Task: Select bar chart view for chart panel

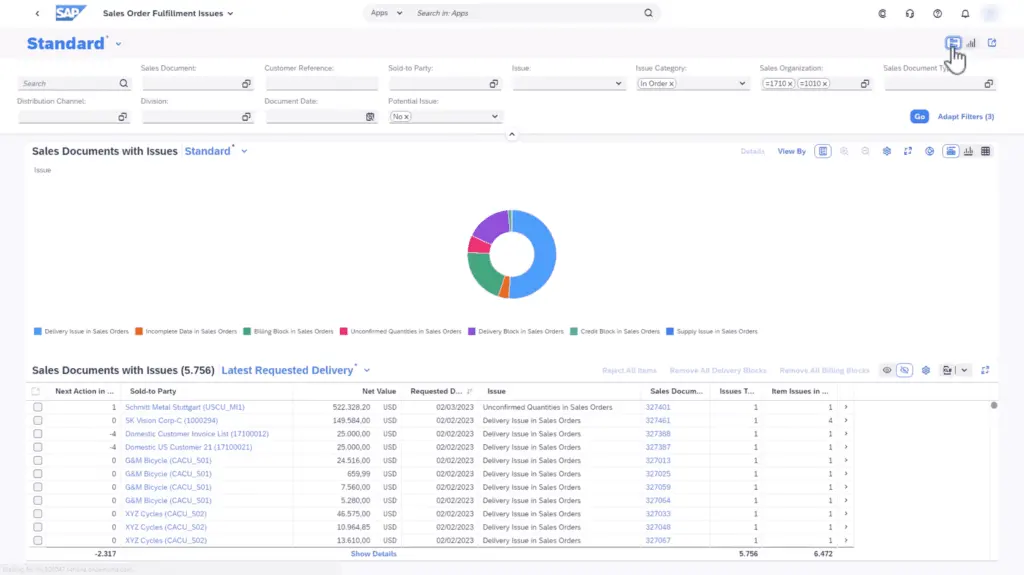Action: (x=968, y=152)
